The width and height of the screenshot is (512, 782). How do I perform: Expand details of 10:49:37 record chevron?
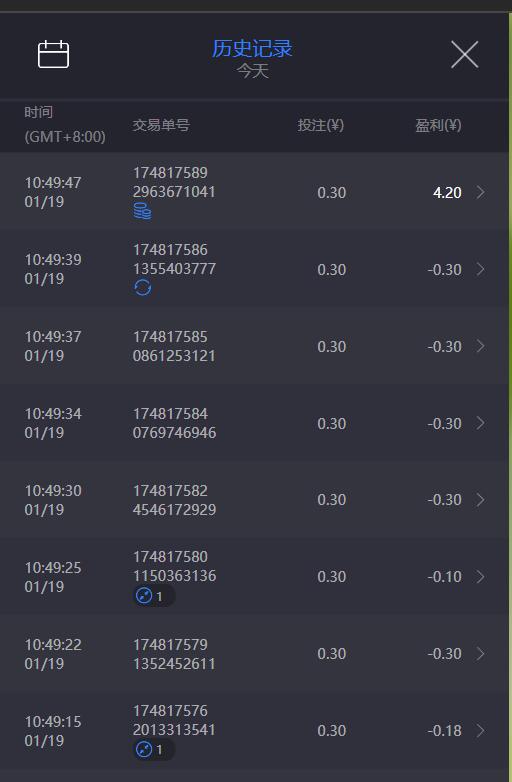(x=480, y=346)
